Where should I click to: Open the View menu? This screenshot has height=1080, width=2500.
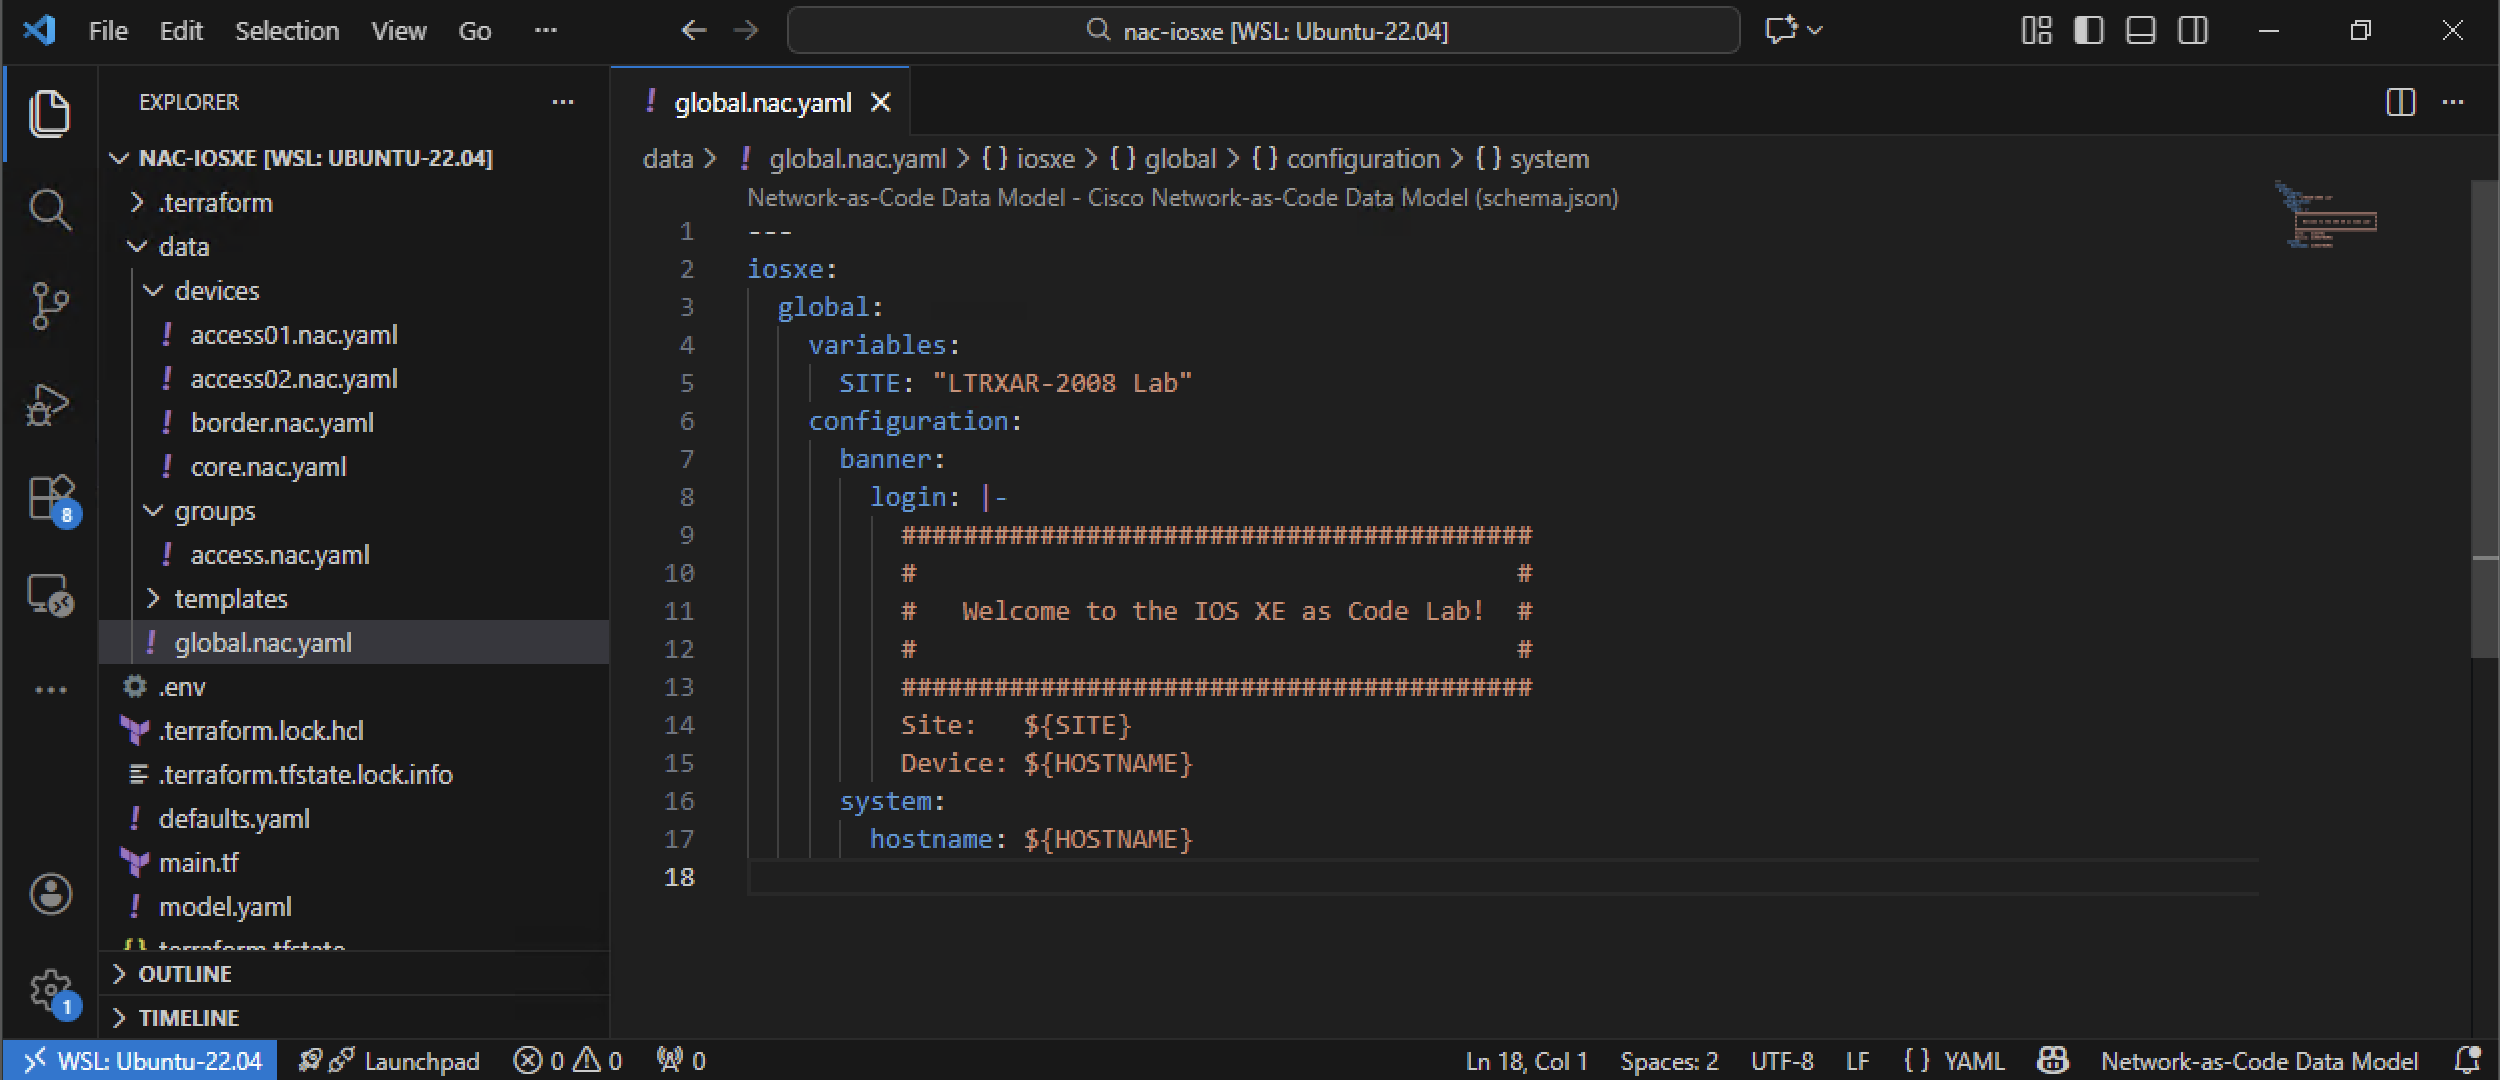coord(399,31)
